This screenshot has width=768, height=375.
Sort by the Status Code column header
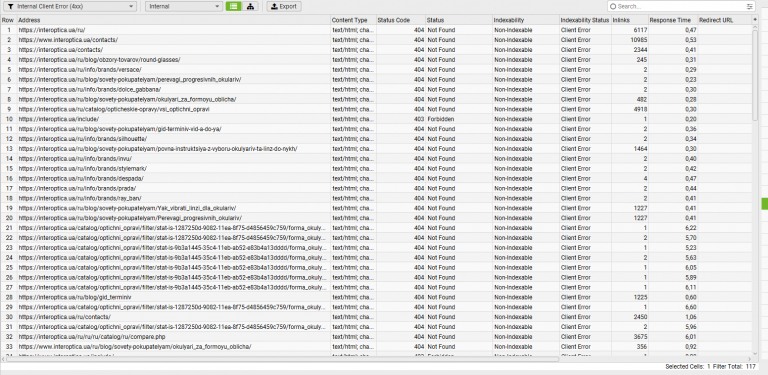point(401,20)
